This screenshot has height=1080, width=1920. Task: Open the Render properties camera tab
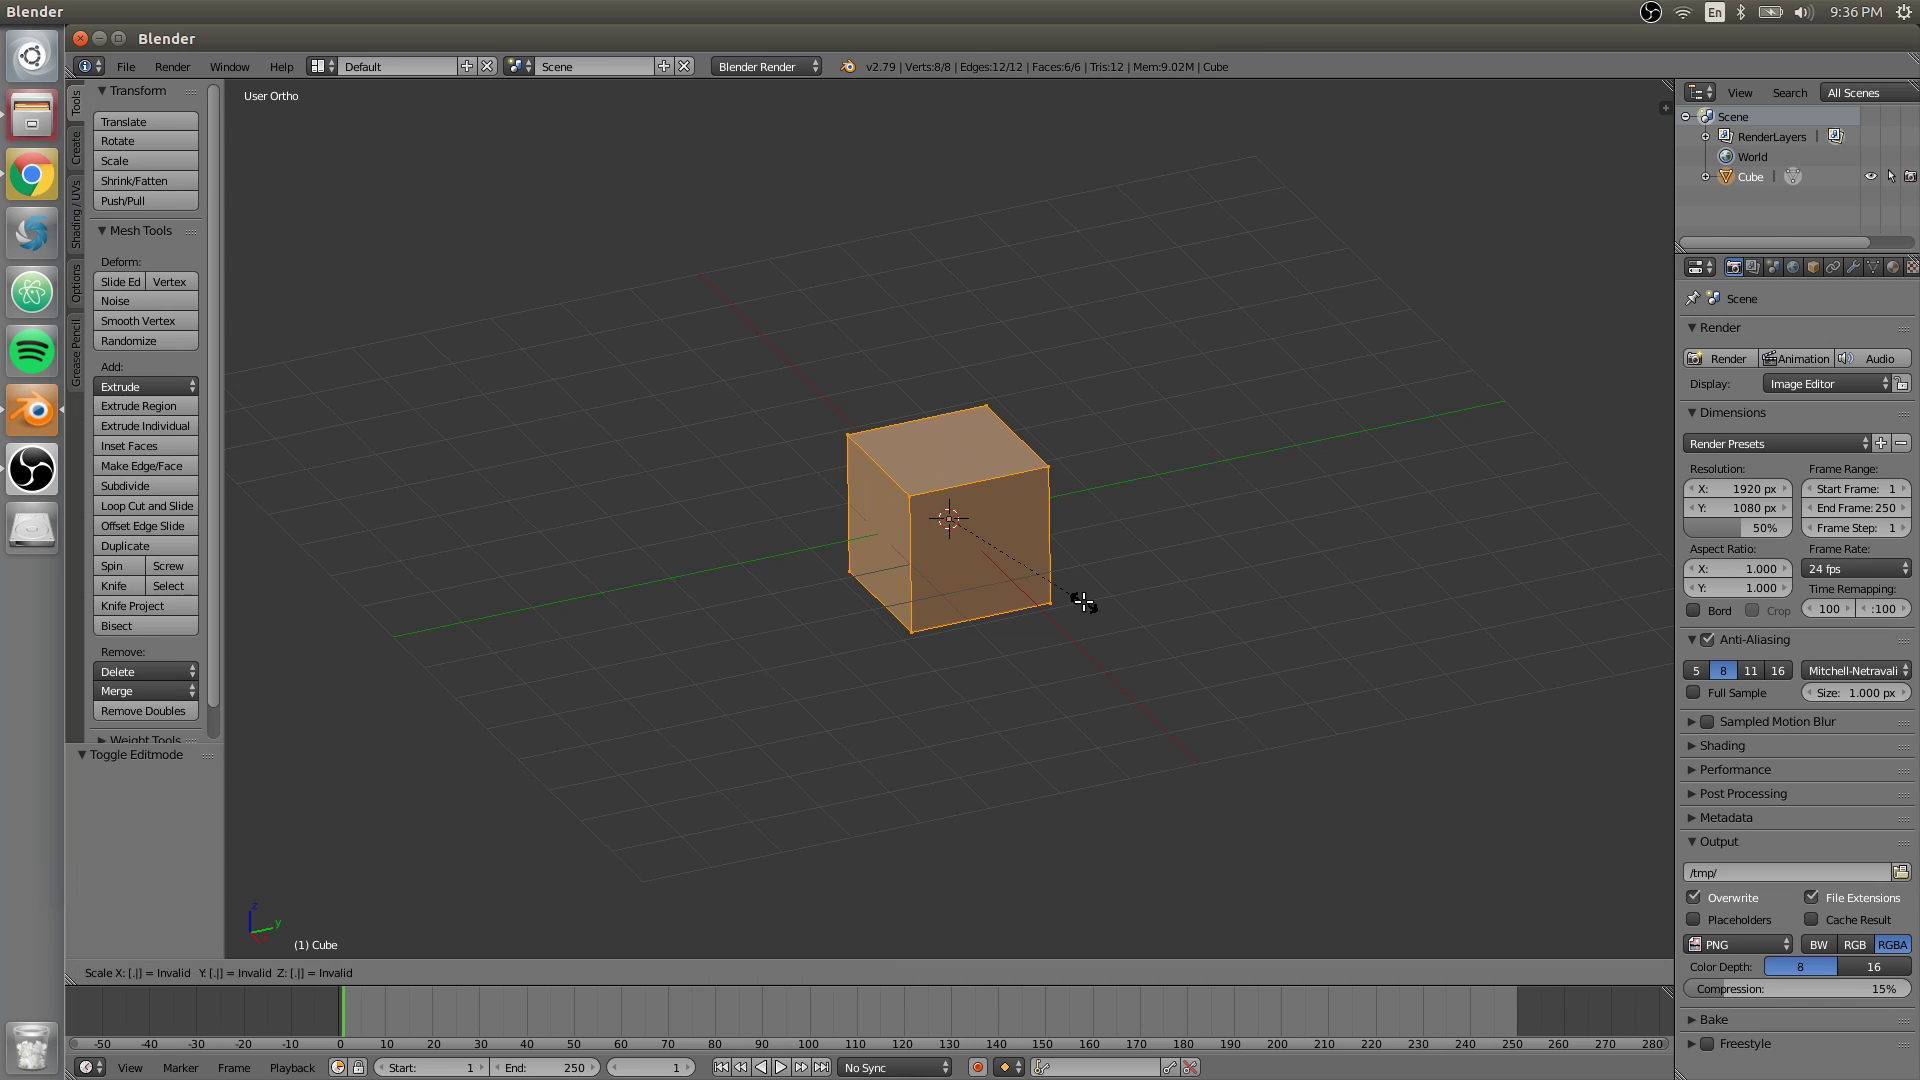[1733, 267]
